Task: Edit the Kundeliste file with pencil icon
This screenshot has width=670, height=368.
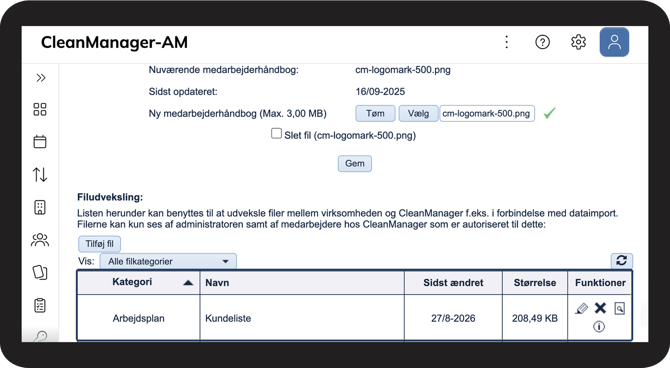Action: pyautogui.click(x=582, y=308)
